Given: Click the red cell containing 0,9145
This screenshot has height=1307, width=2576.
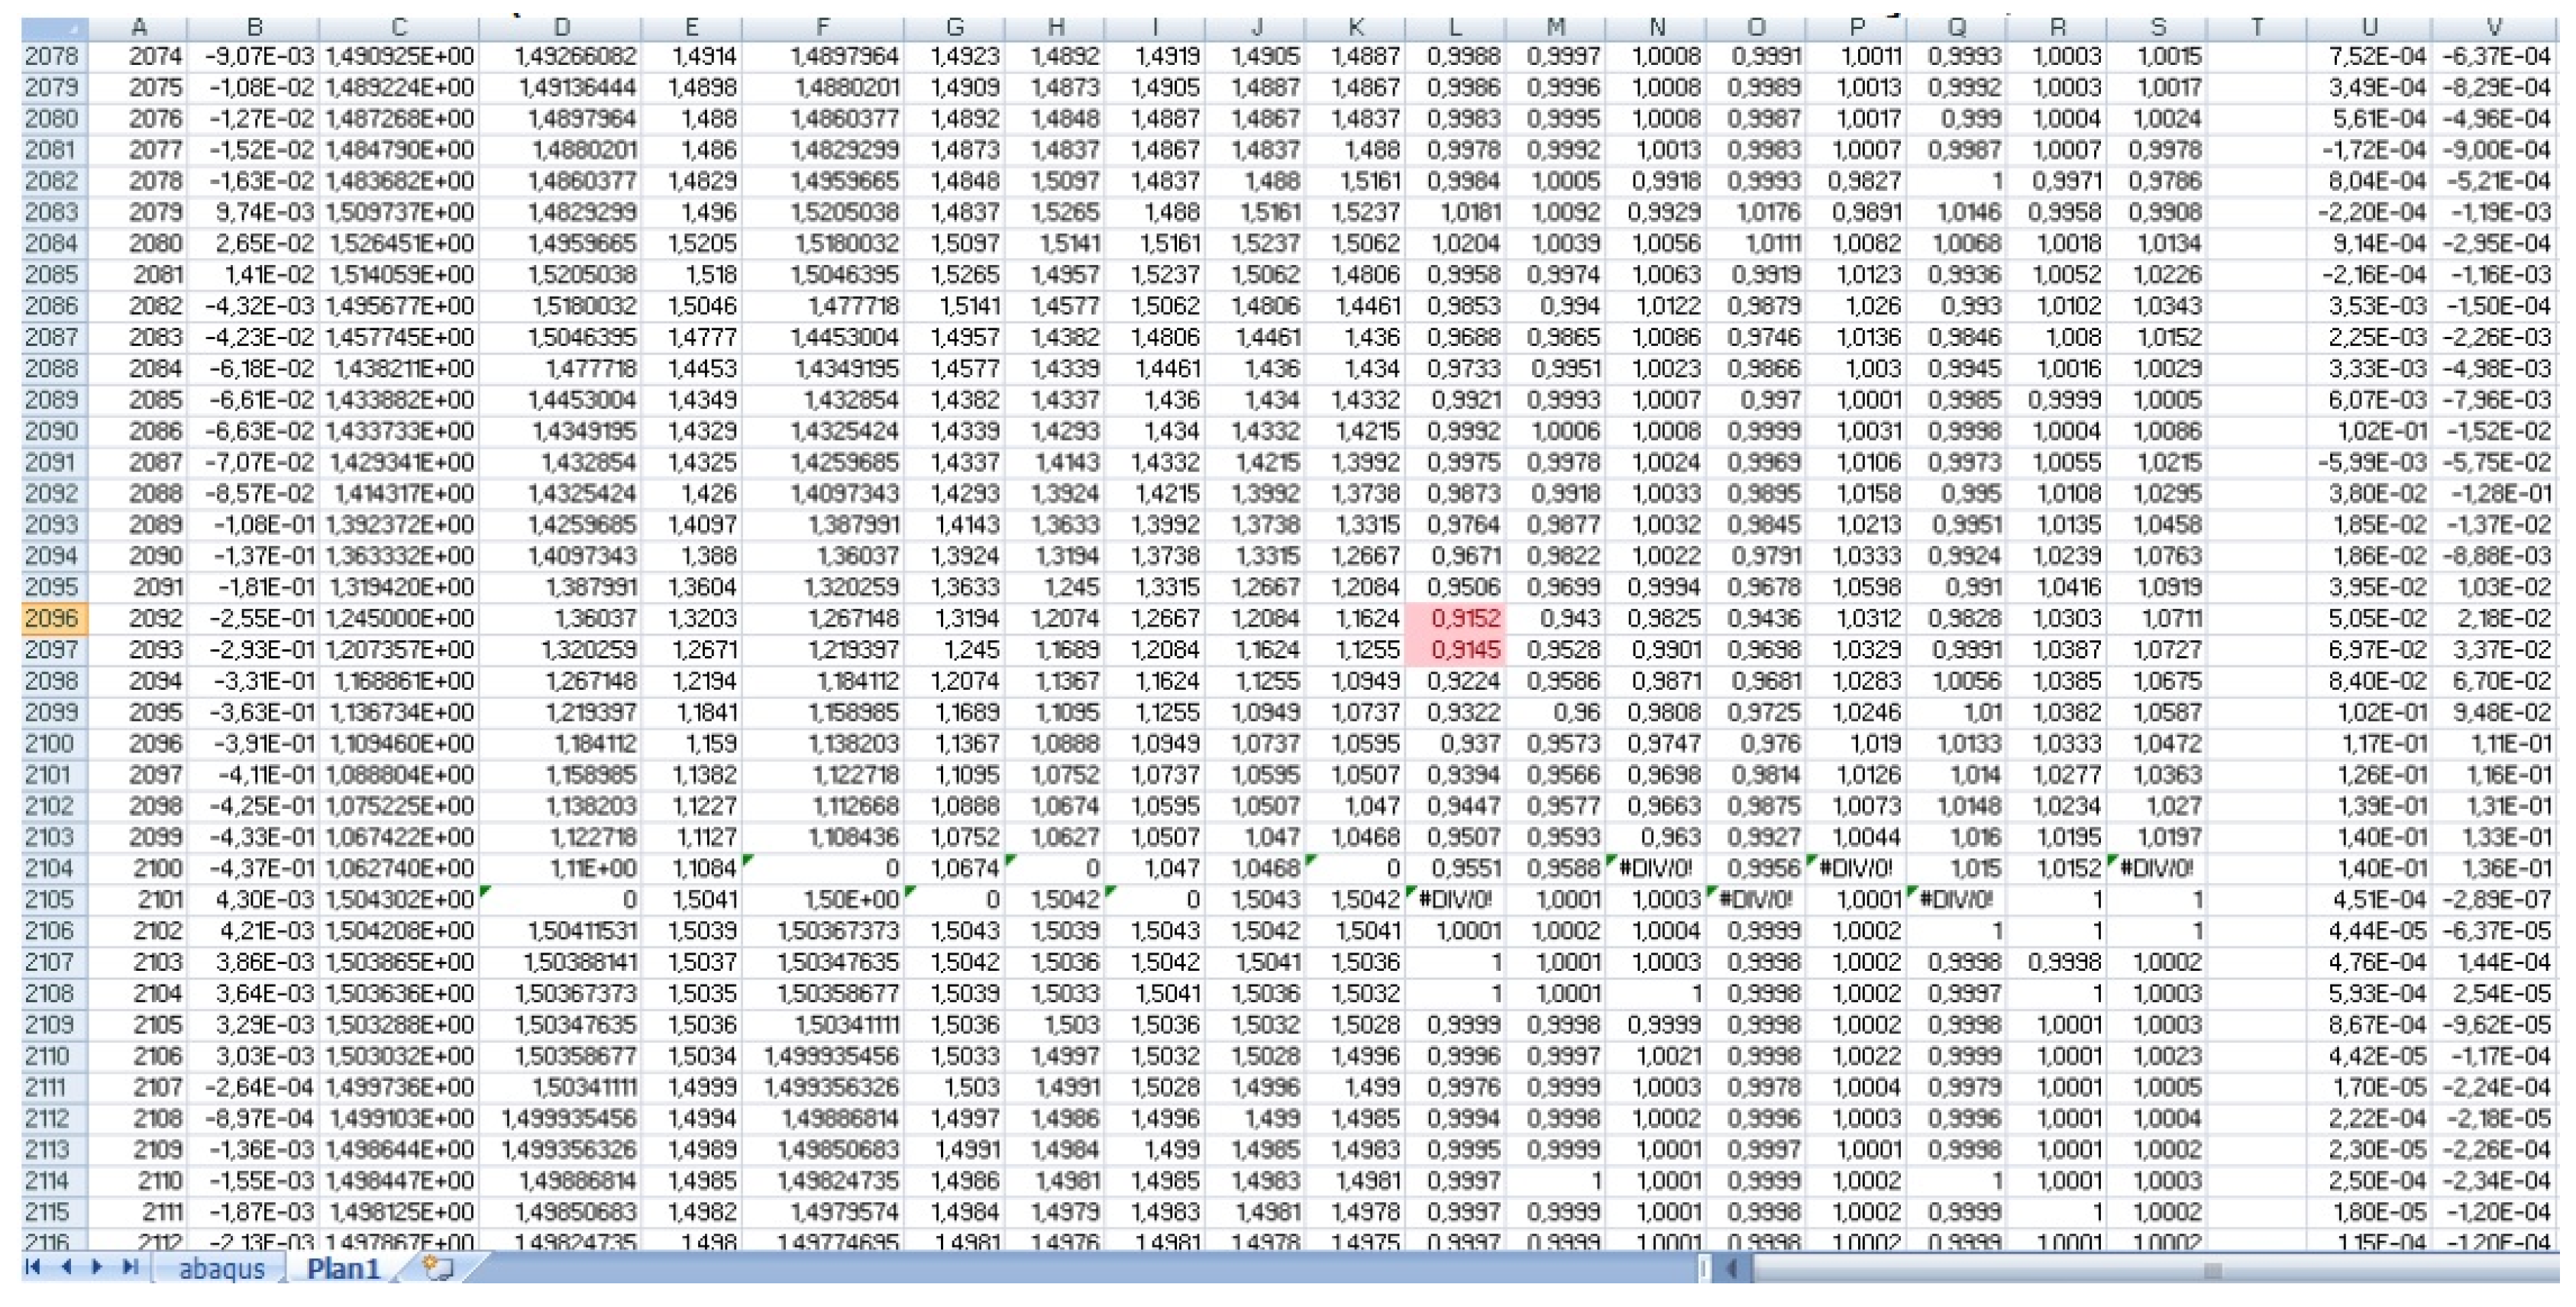Looking at the screenshot, I should pos(1455,650).
